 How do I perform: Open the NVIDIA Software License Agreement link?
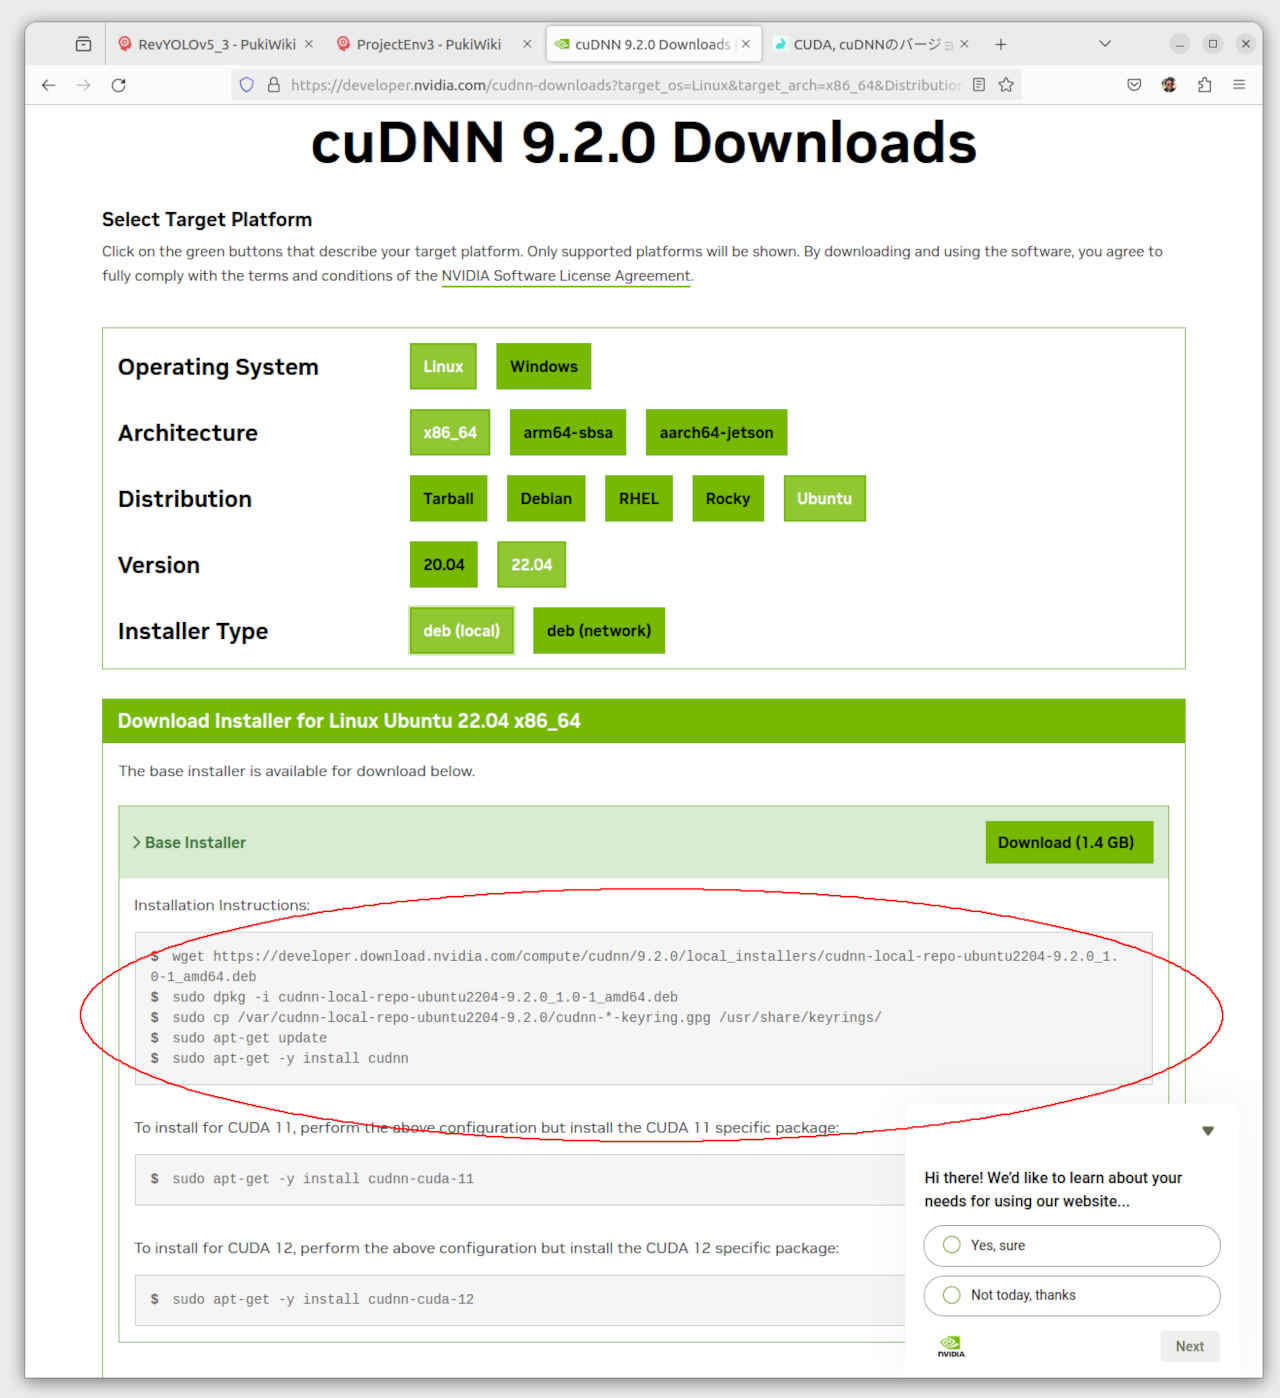click(x=565, y=276)
